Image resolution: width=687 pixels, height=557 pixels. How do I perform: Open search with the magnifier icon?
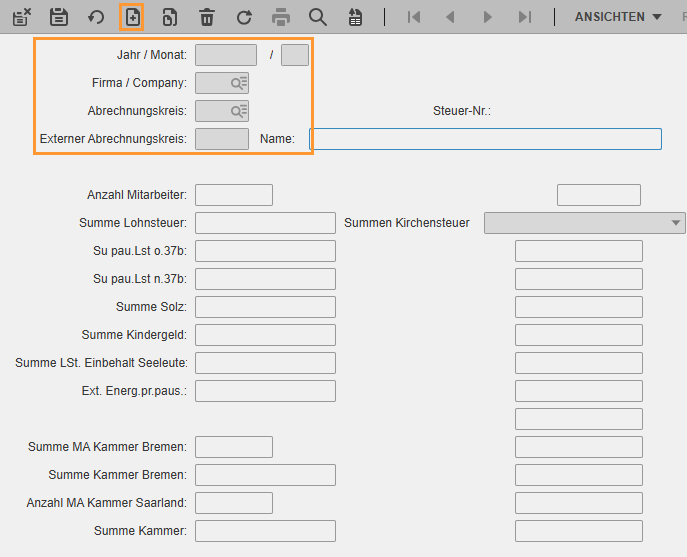[x=318, y=18]
